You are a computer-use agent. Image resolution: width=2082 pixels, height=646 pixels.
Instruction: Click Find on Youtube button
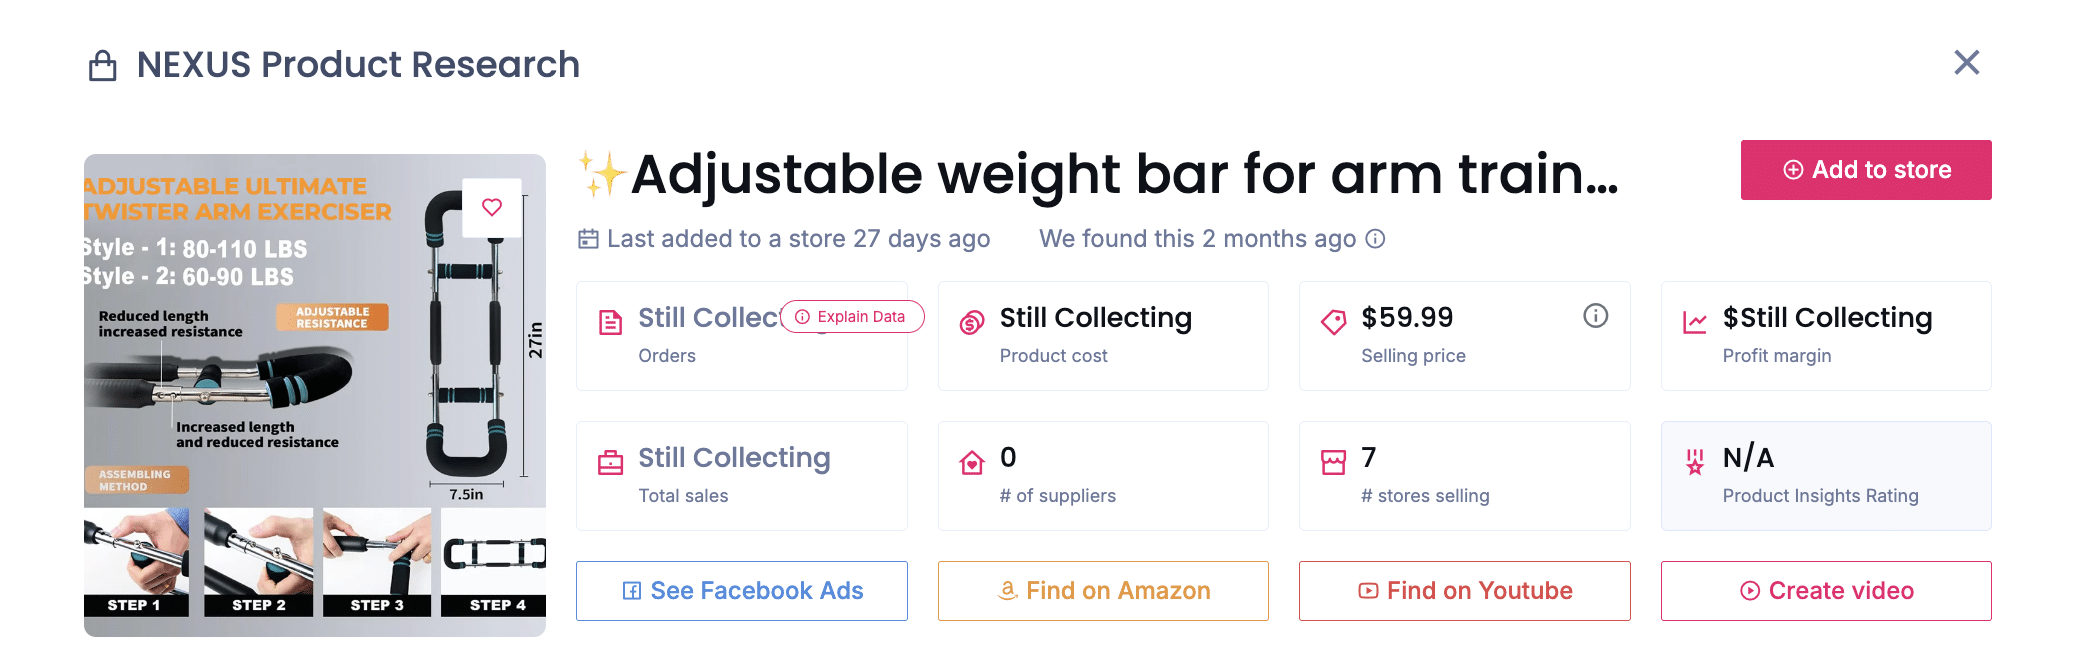click(x=1464, y=591)
